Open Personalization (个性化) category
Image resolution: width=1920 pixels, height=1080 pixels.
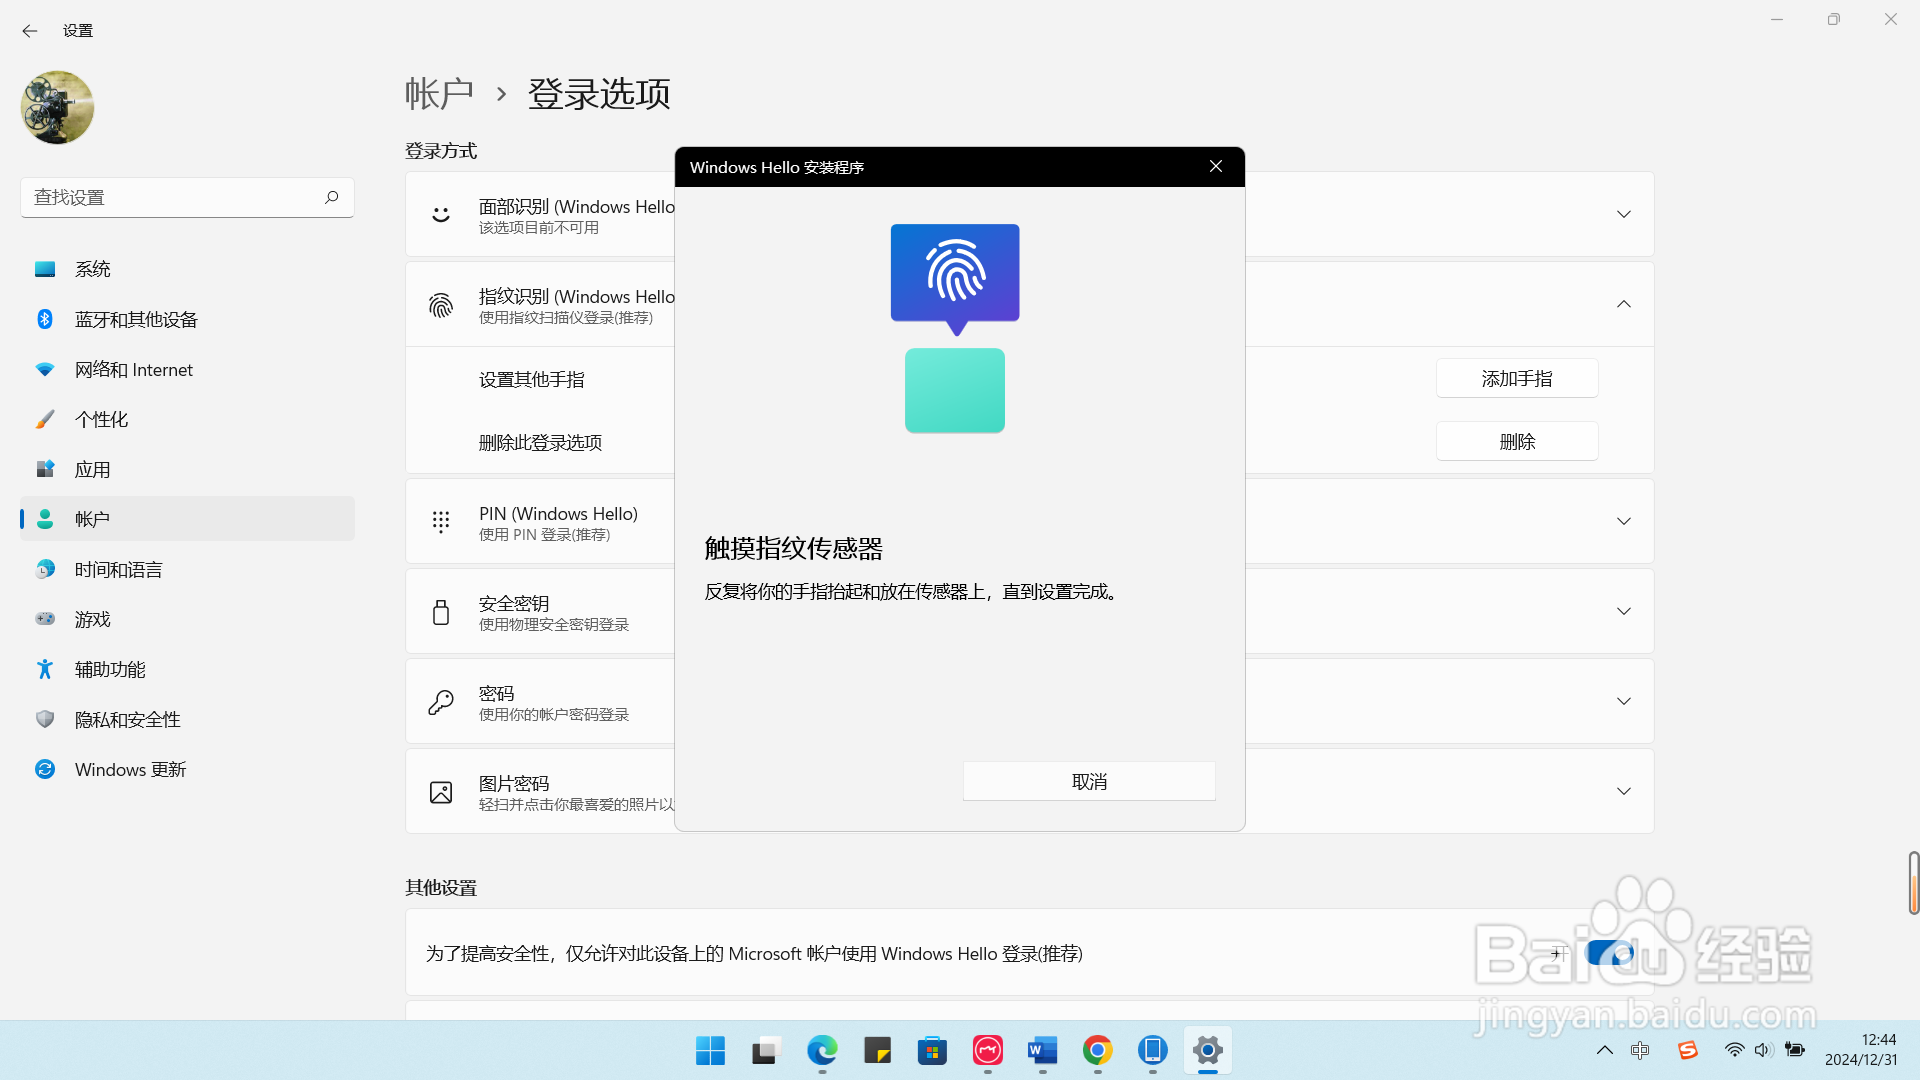coord(187,419)
